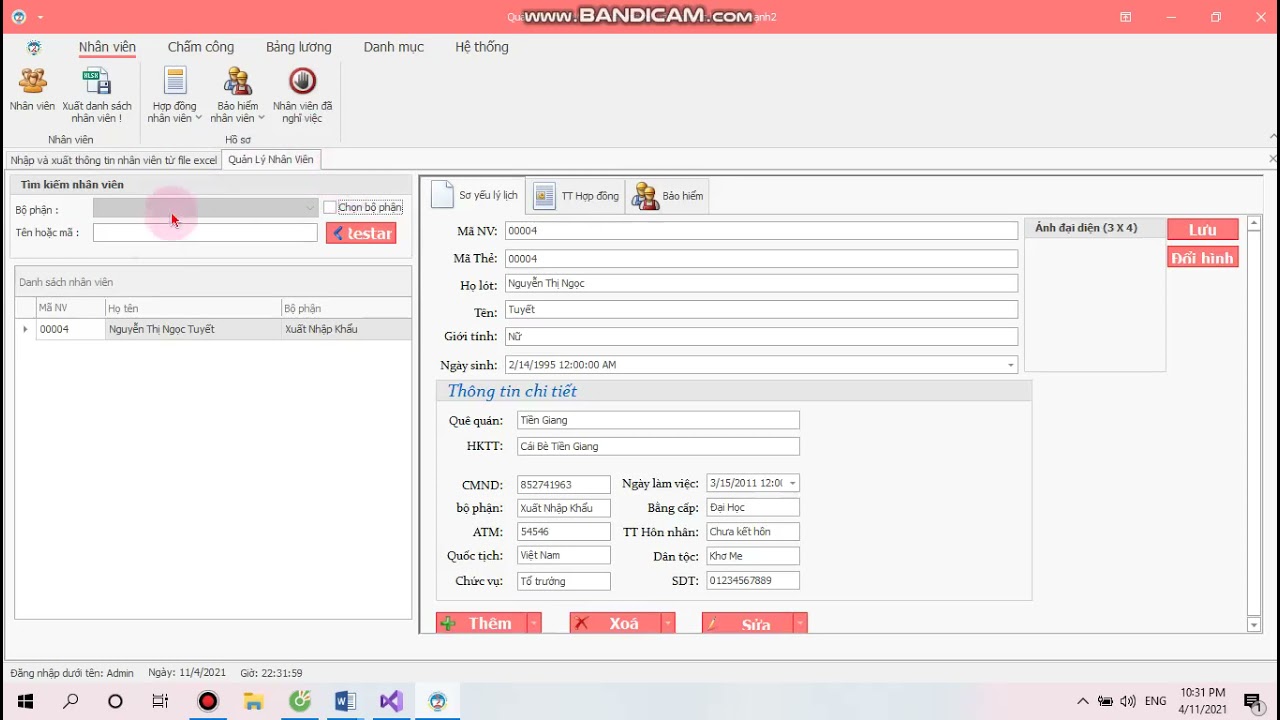The height and width of the screenshot is (720, 1280).
Task: Click the Tên hoặc mã search field
Action: [205, 232]
